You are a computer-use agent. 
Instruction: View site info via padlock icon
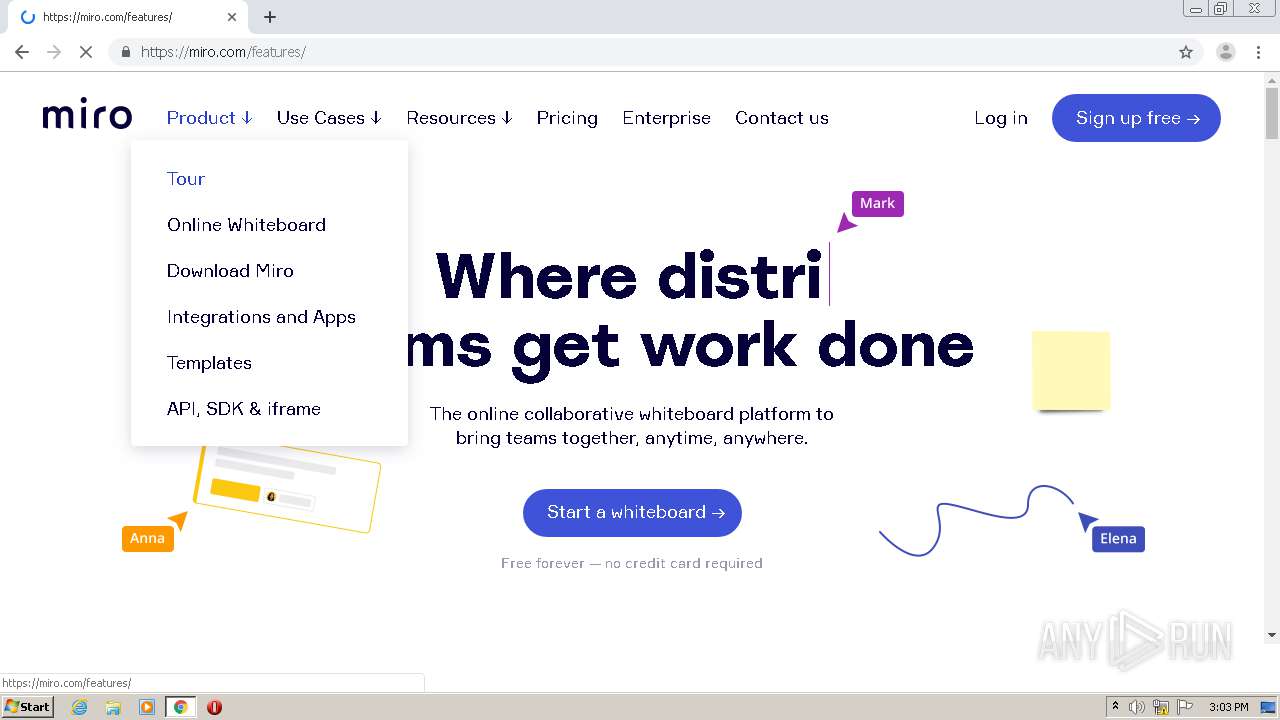(125, 52)
